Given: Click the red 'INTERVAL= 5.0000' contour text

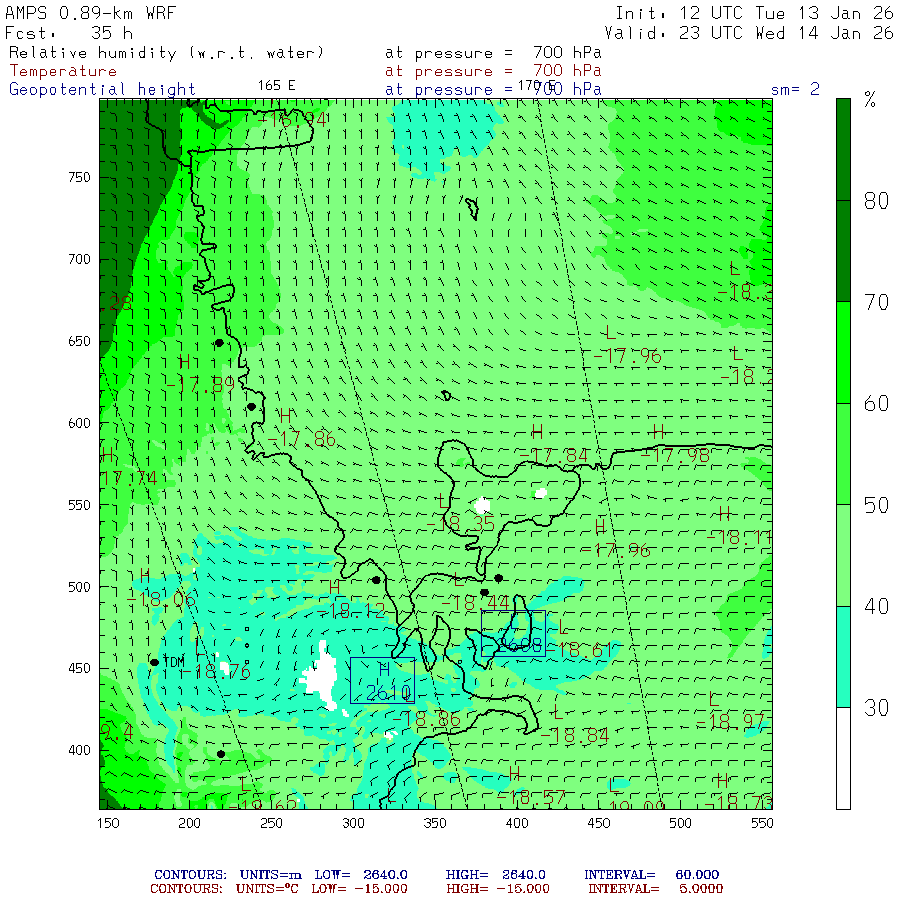Looking at the screenshot, I should (655, 889).
